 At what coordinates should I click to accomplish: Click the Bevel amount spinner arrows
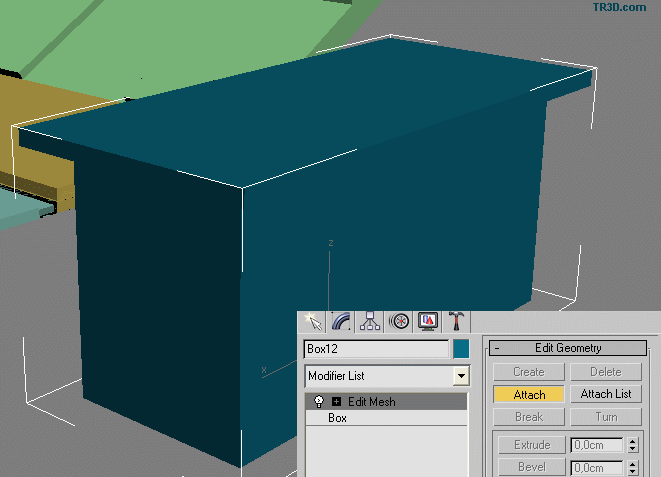[633, 468]
